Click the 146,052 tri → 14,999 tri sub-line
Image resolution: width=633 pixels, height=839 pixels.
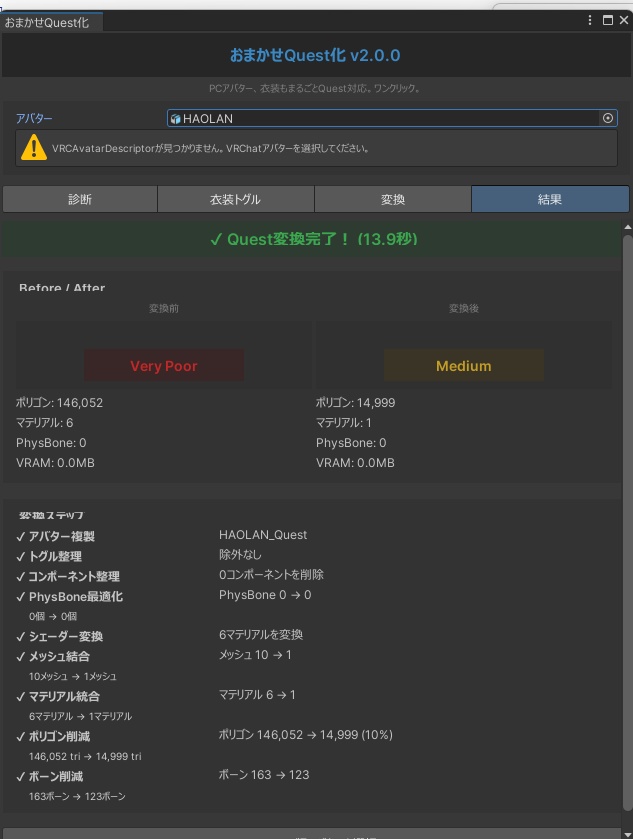[85, 757]
